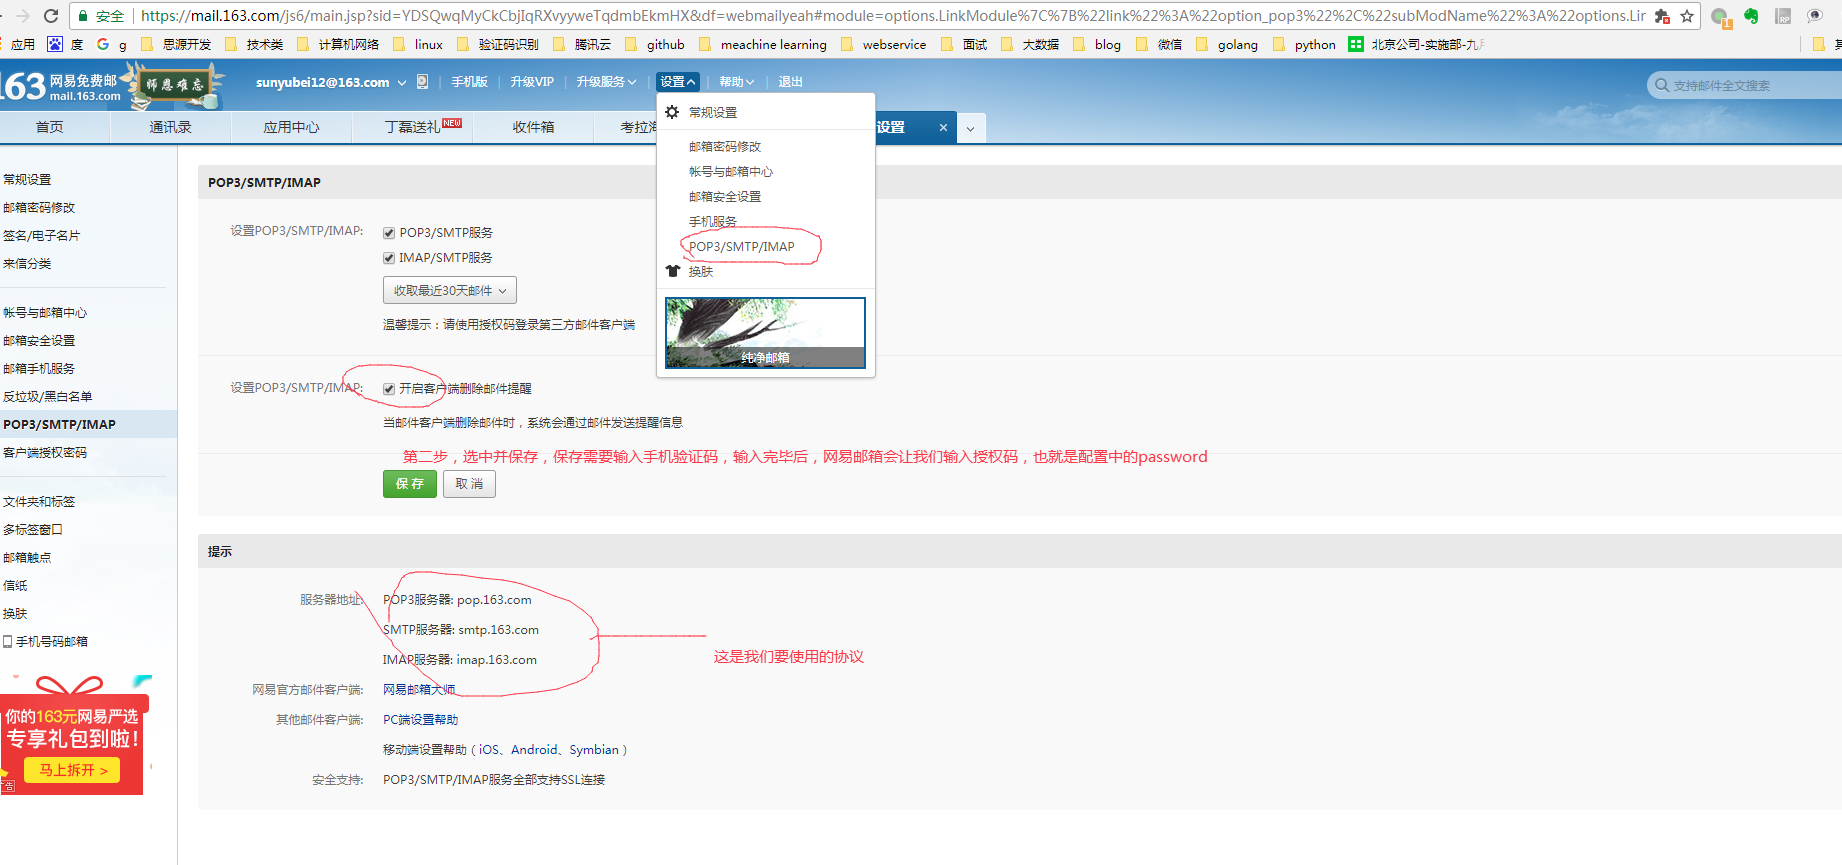1842x865 pixels.
Task: Switch to the 首页 tab
Action: point(50,127)
